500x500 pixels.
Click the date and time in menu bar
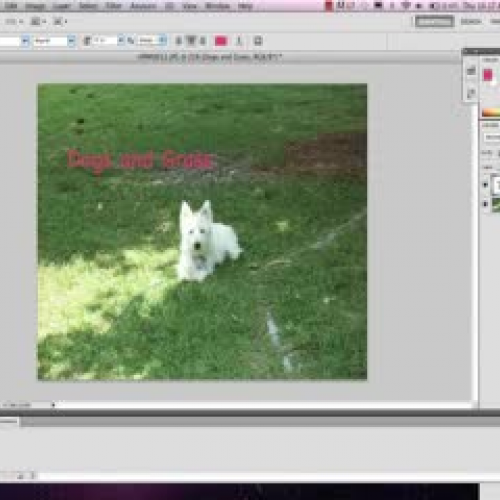(481, 6)
